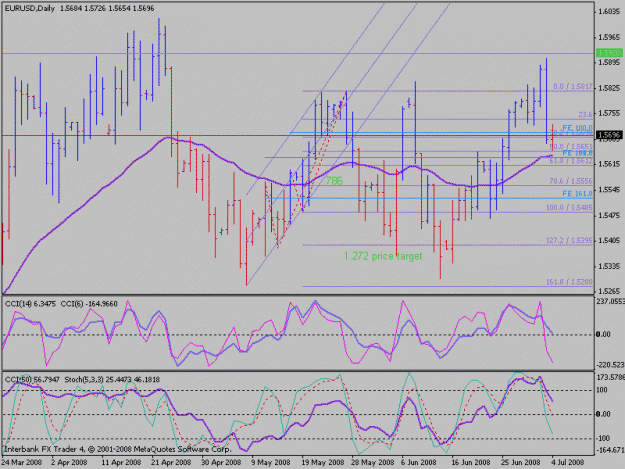Select the CCI(14) 6.3475 indicator label
Screen dimensions: 625x469
pos(30,304)
